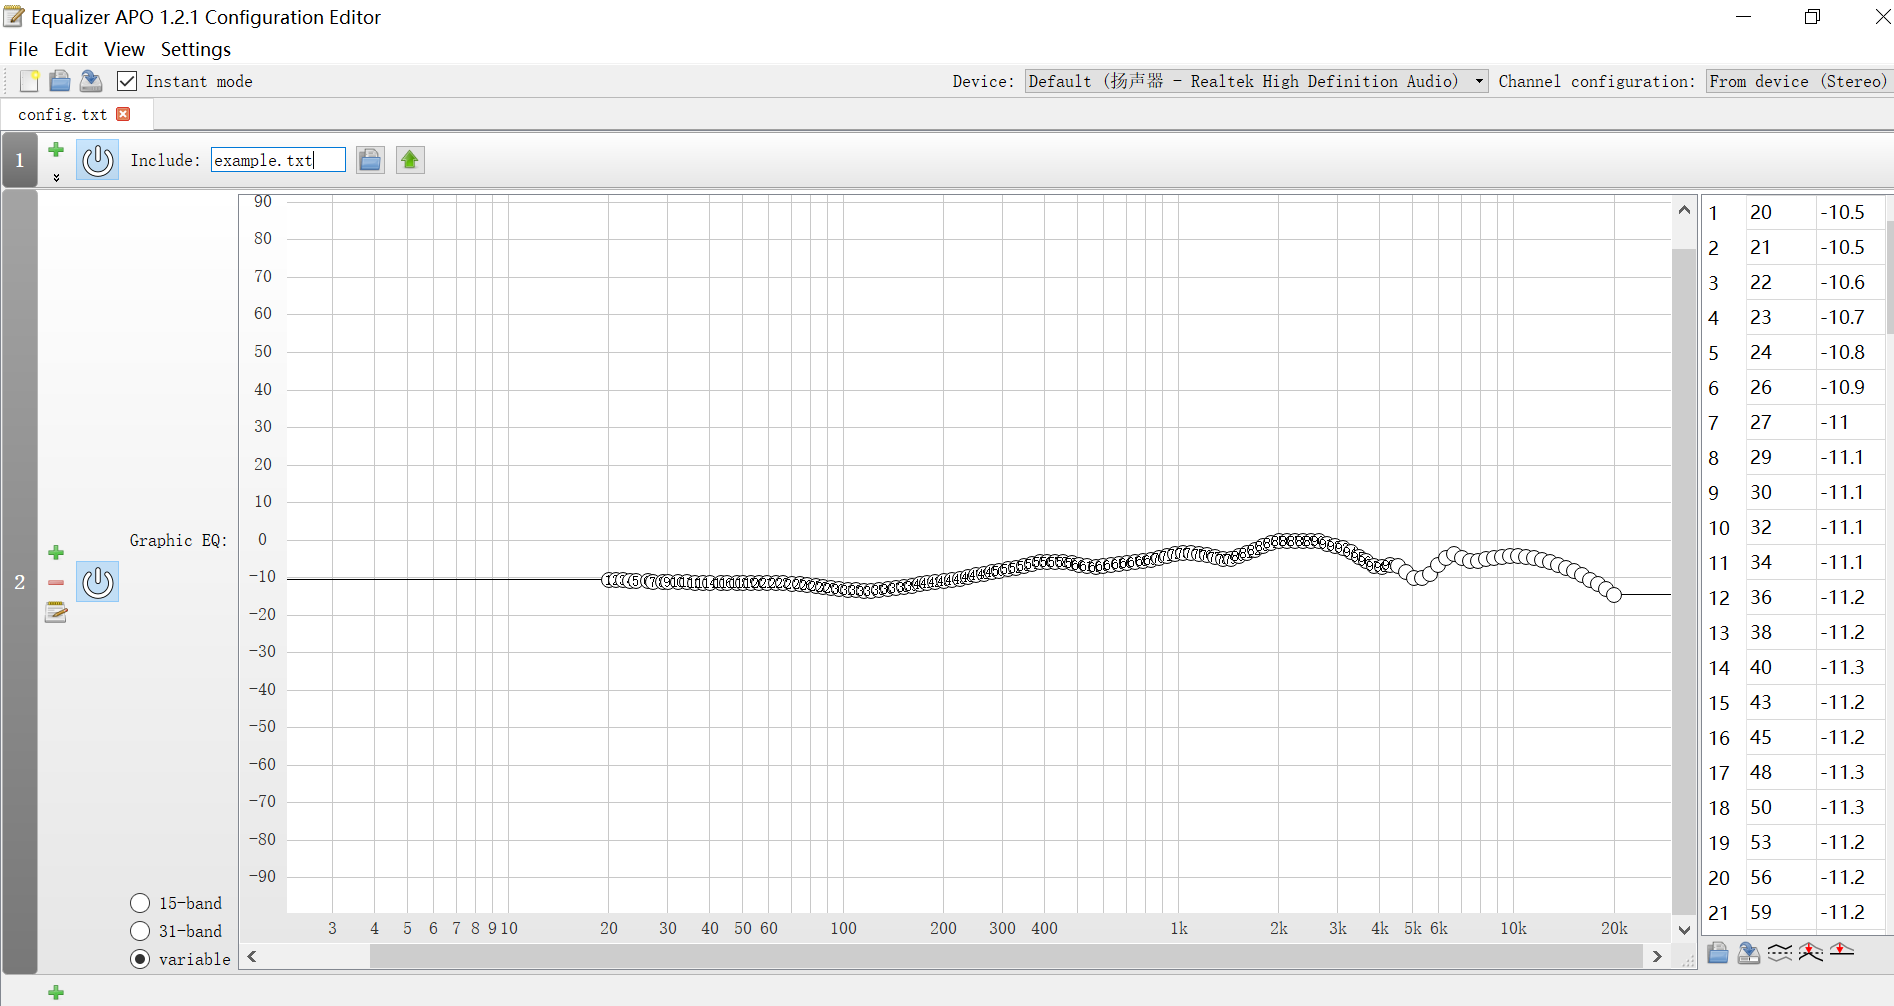
Task: Click the horizontal scrollbar thumb
Action: pos(1006,957)
